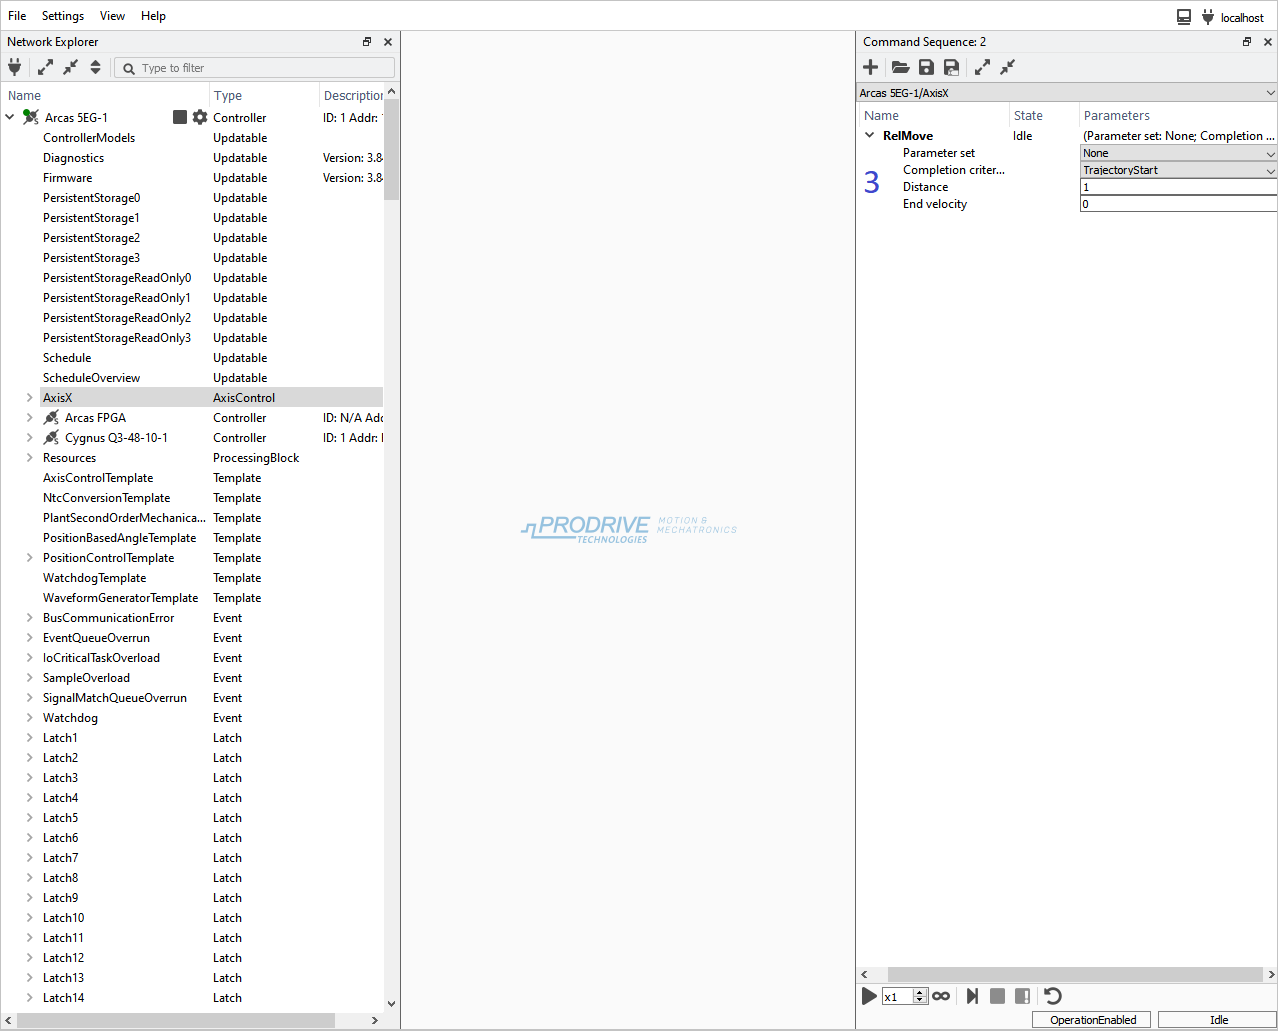Click the reset circular arrow icon

(1052, 996)
